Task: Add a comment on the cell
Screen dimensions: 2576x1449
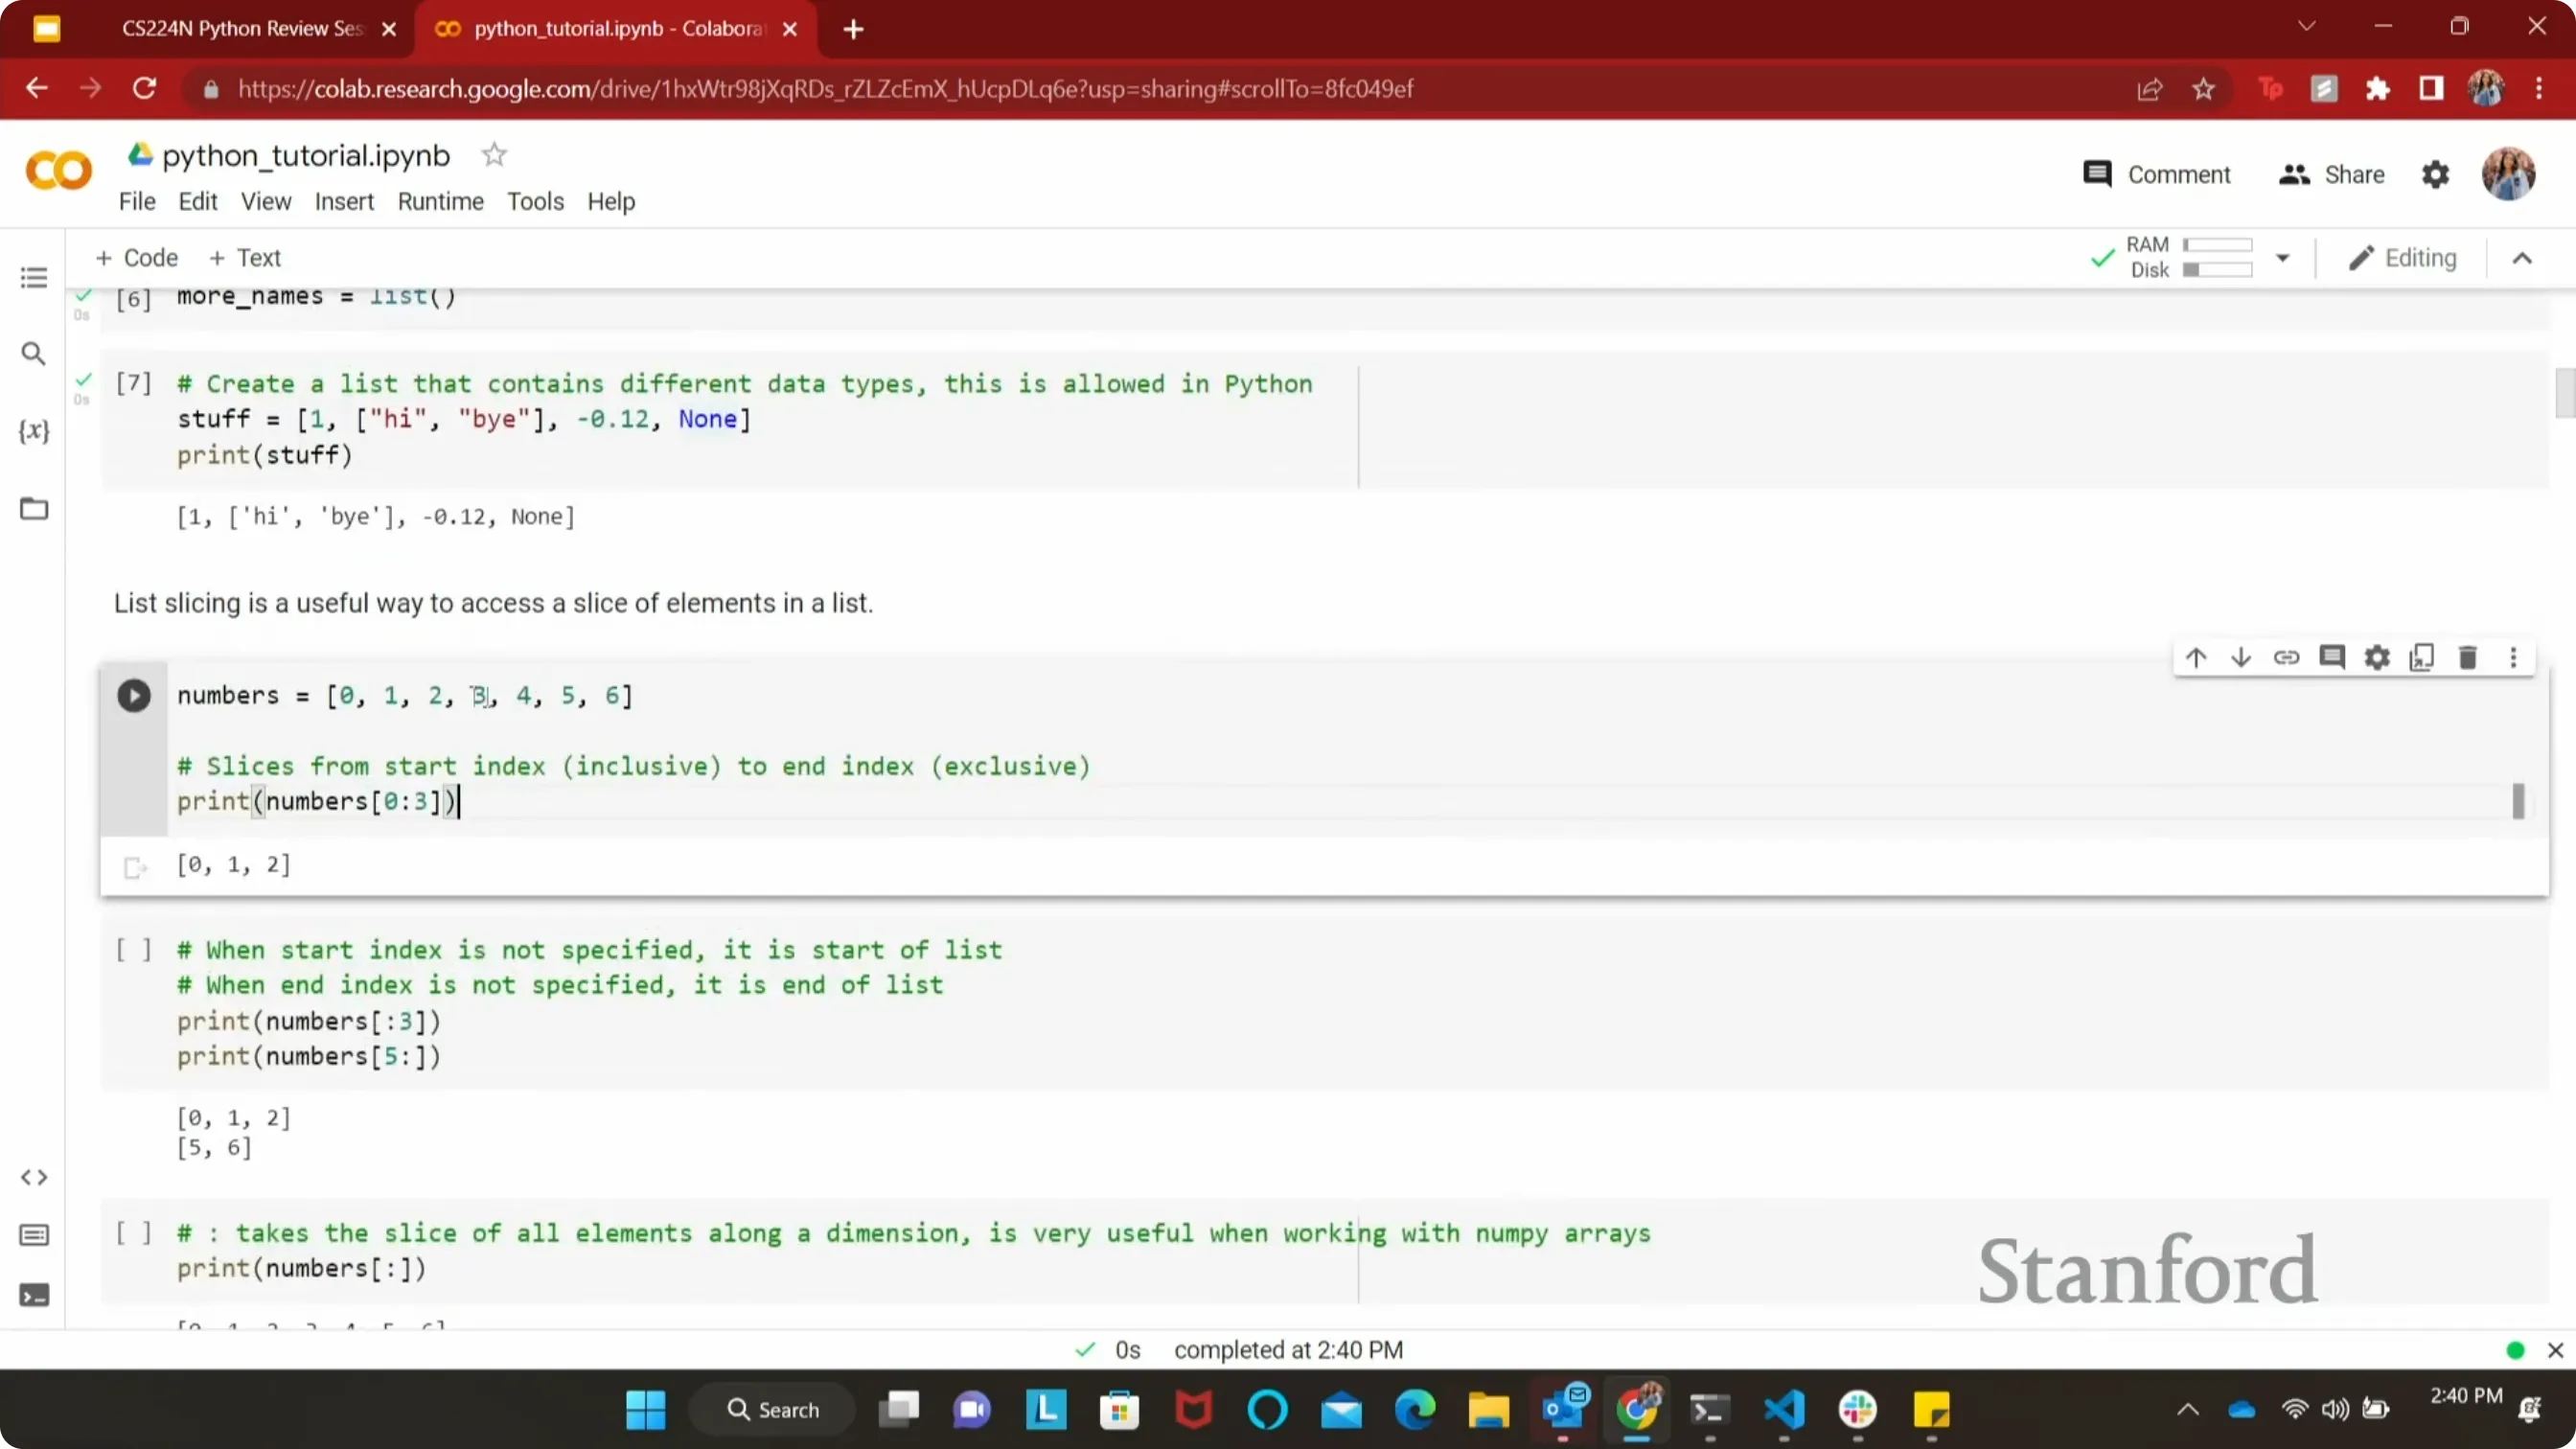Action: [x=2332, y=657]
